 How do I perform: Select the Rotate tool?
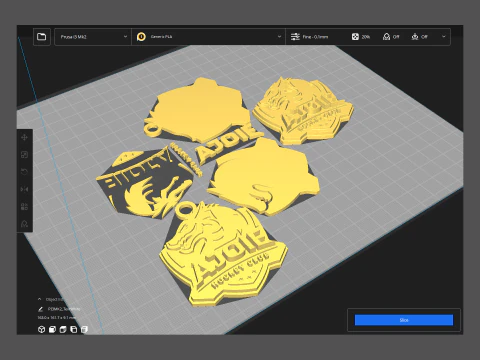[x=25, y=172]
